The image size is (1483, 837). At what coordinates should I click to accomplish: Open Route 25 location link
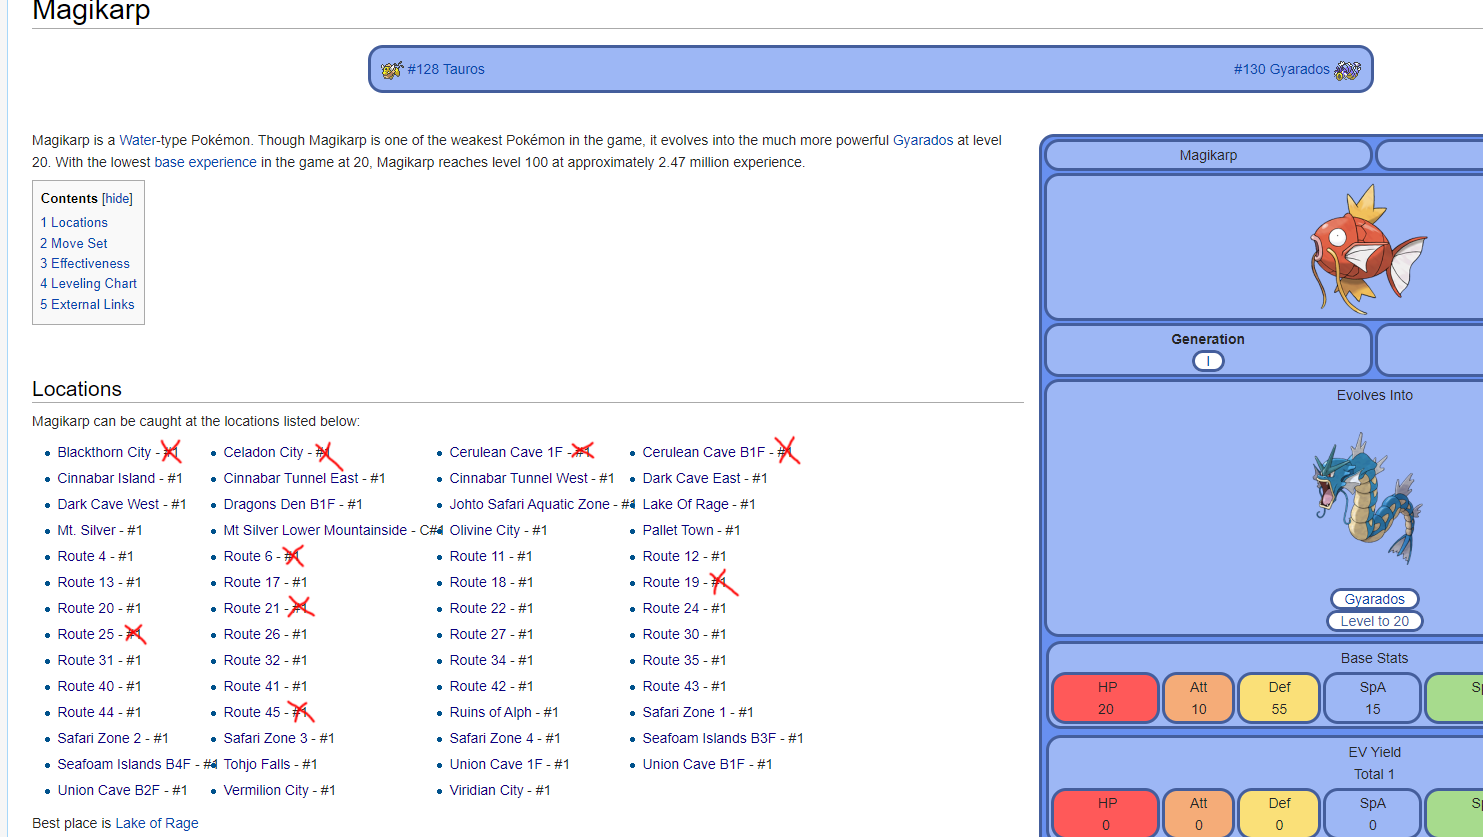pos(86,634)
